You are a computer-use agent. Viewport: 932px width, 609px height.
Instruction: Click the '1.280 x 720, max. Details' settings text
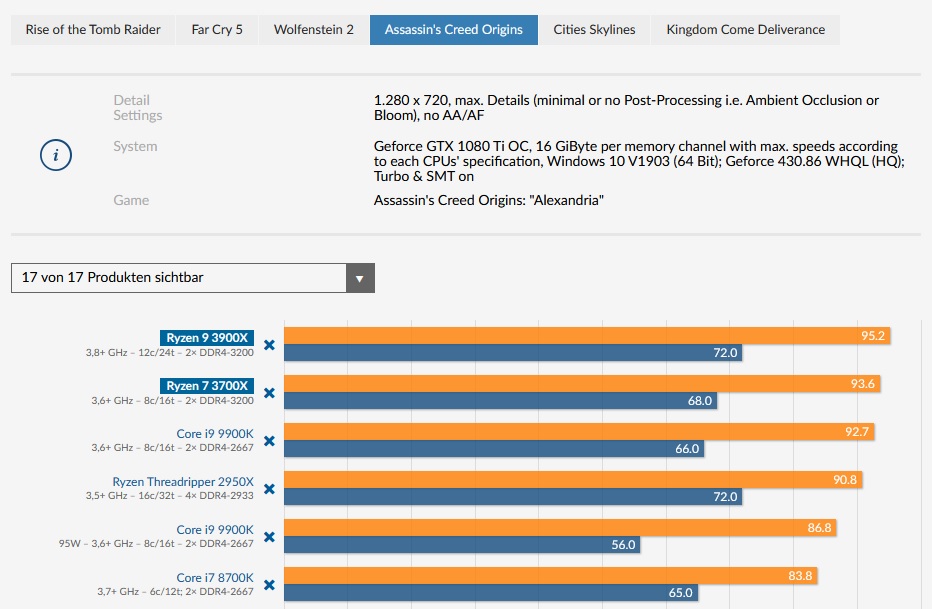pyautogui.click(x=626, y=108)
